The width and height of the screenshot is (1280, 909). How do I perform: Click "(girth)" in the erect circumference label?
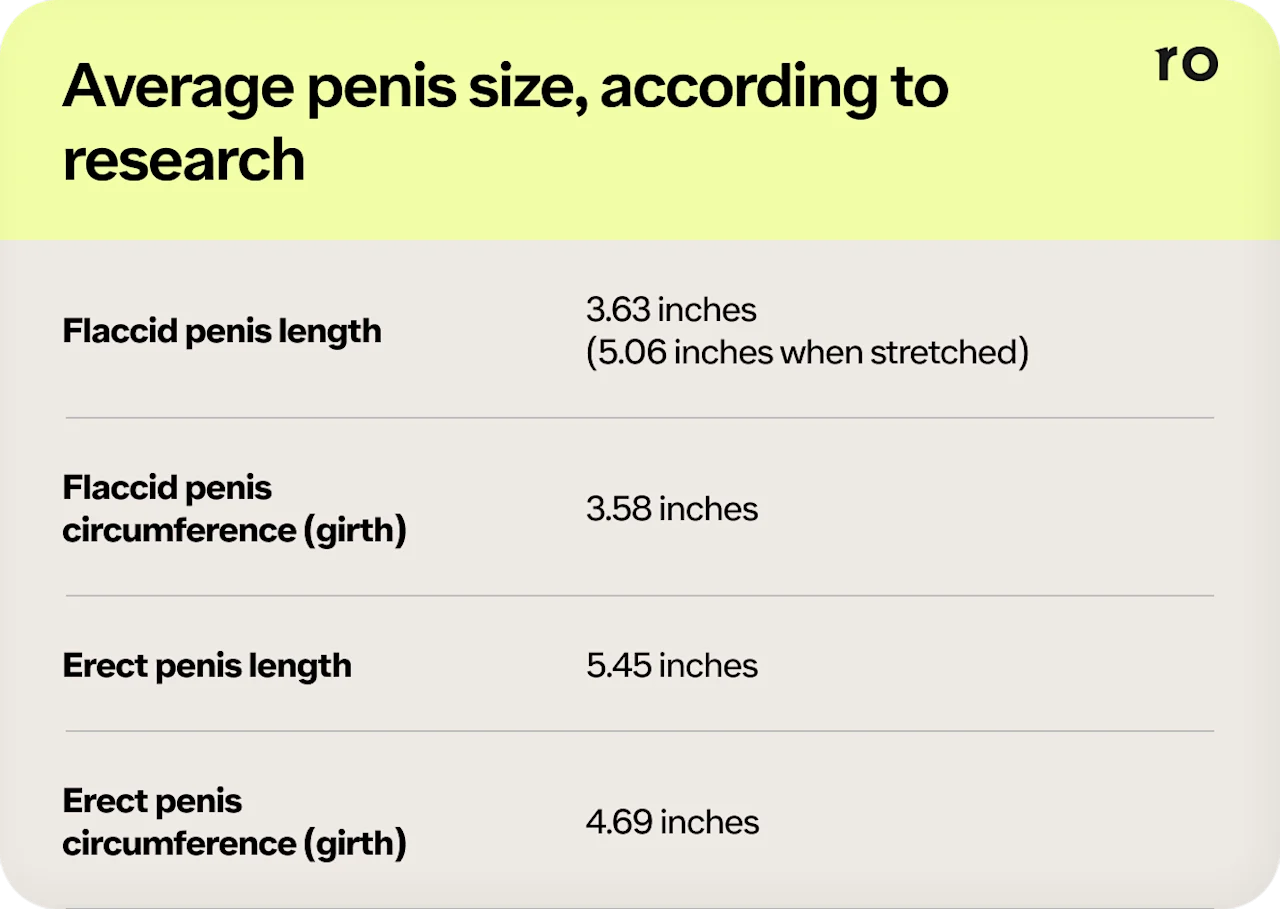coord(355,843)
